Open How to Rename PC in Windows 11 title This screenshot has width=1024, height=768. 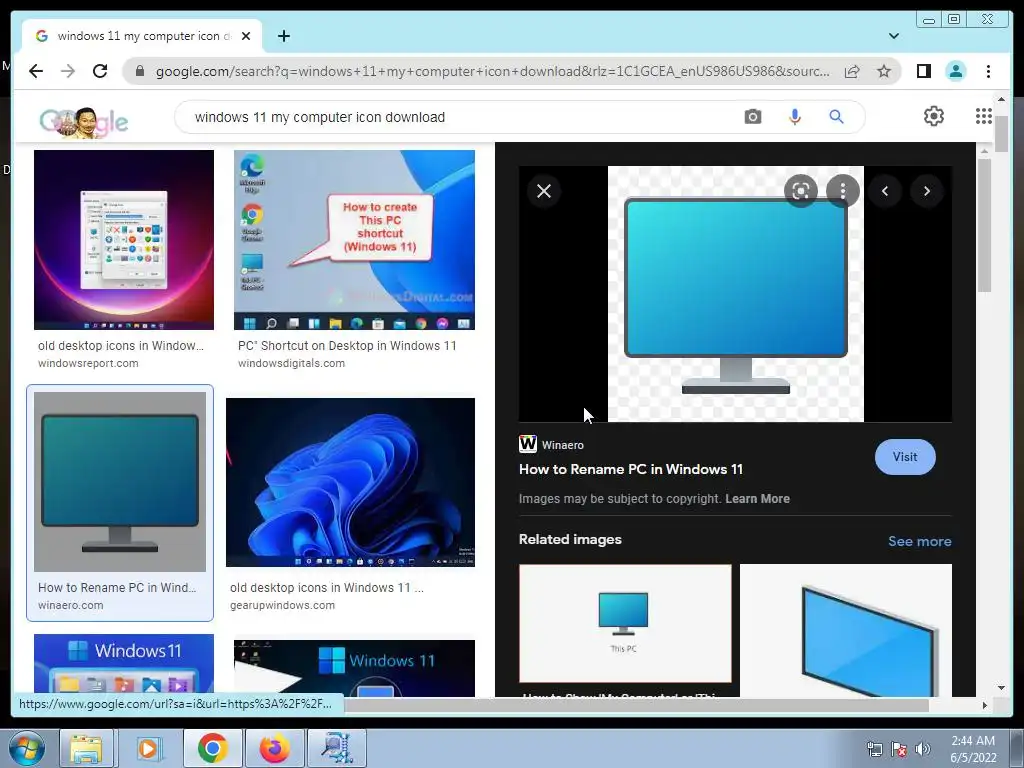coord(631,470)
